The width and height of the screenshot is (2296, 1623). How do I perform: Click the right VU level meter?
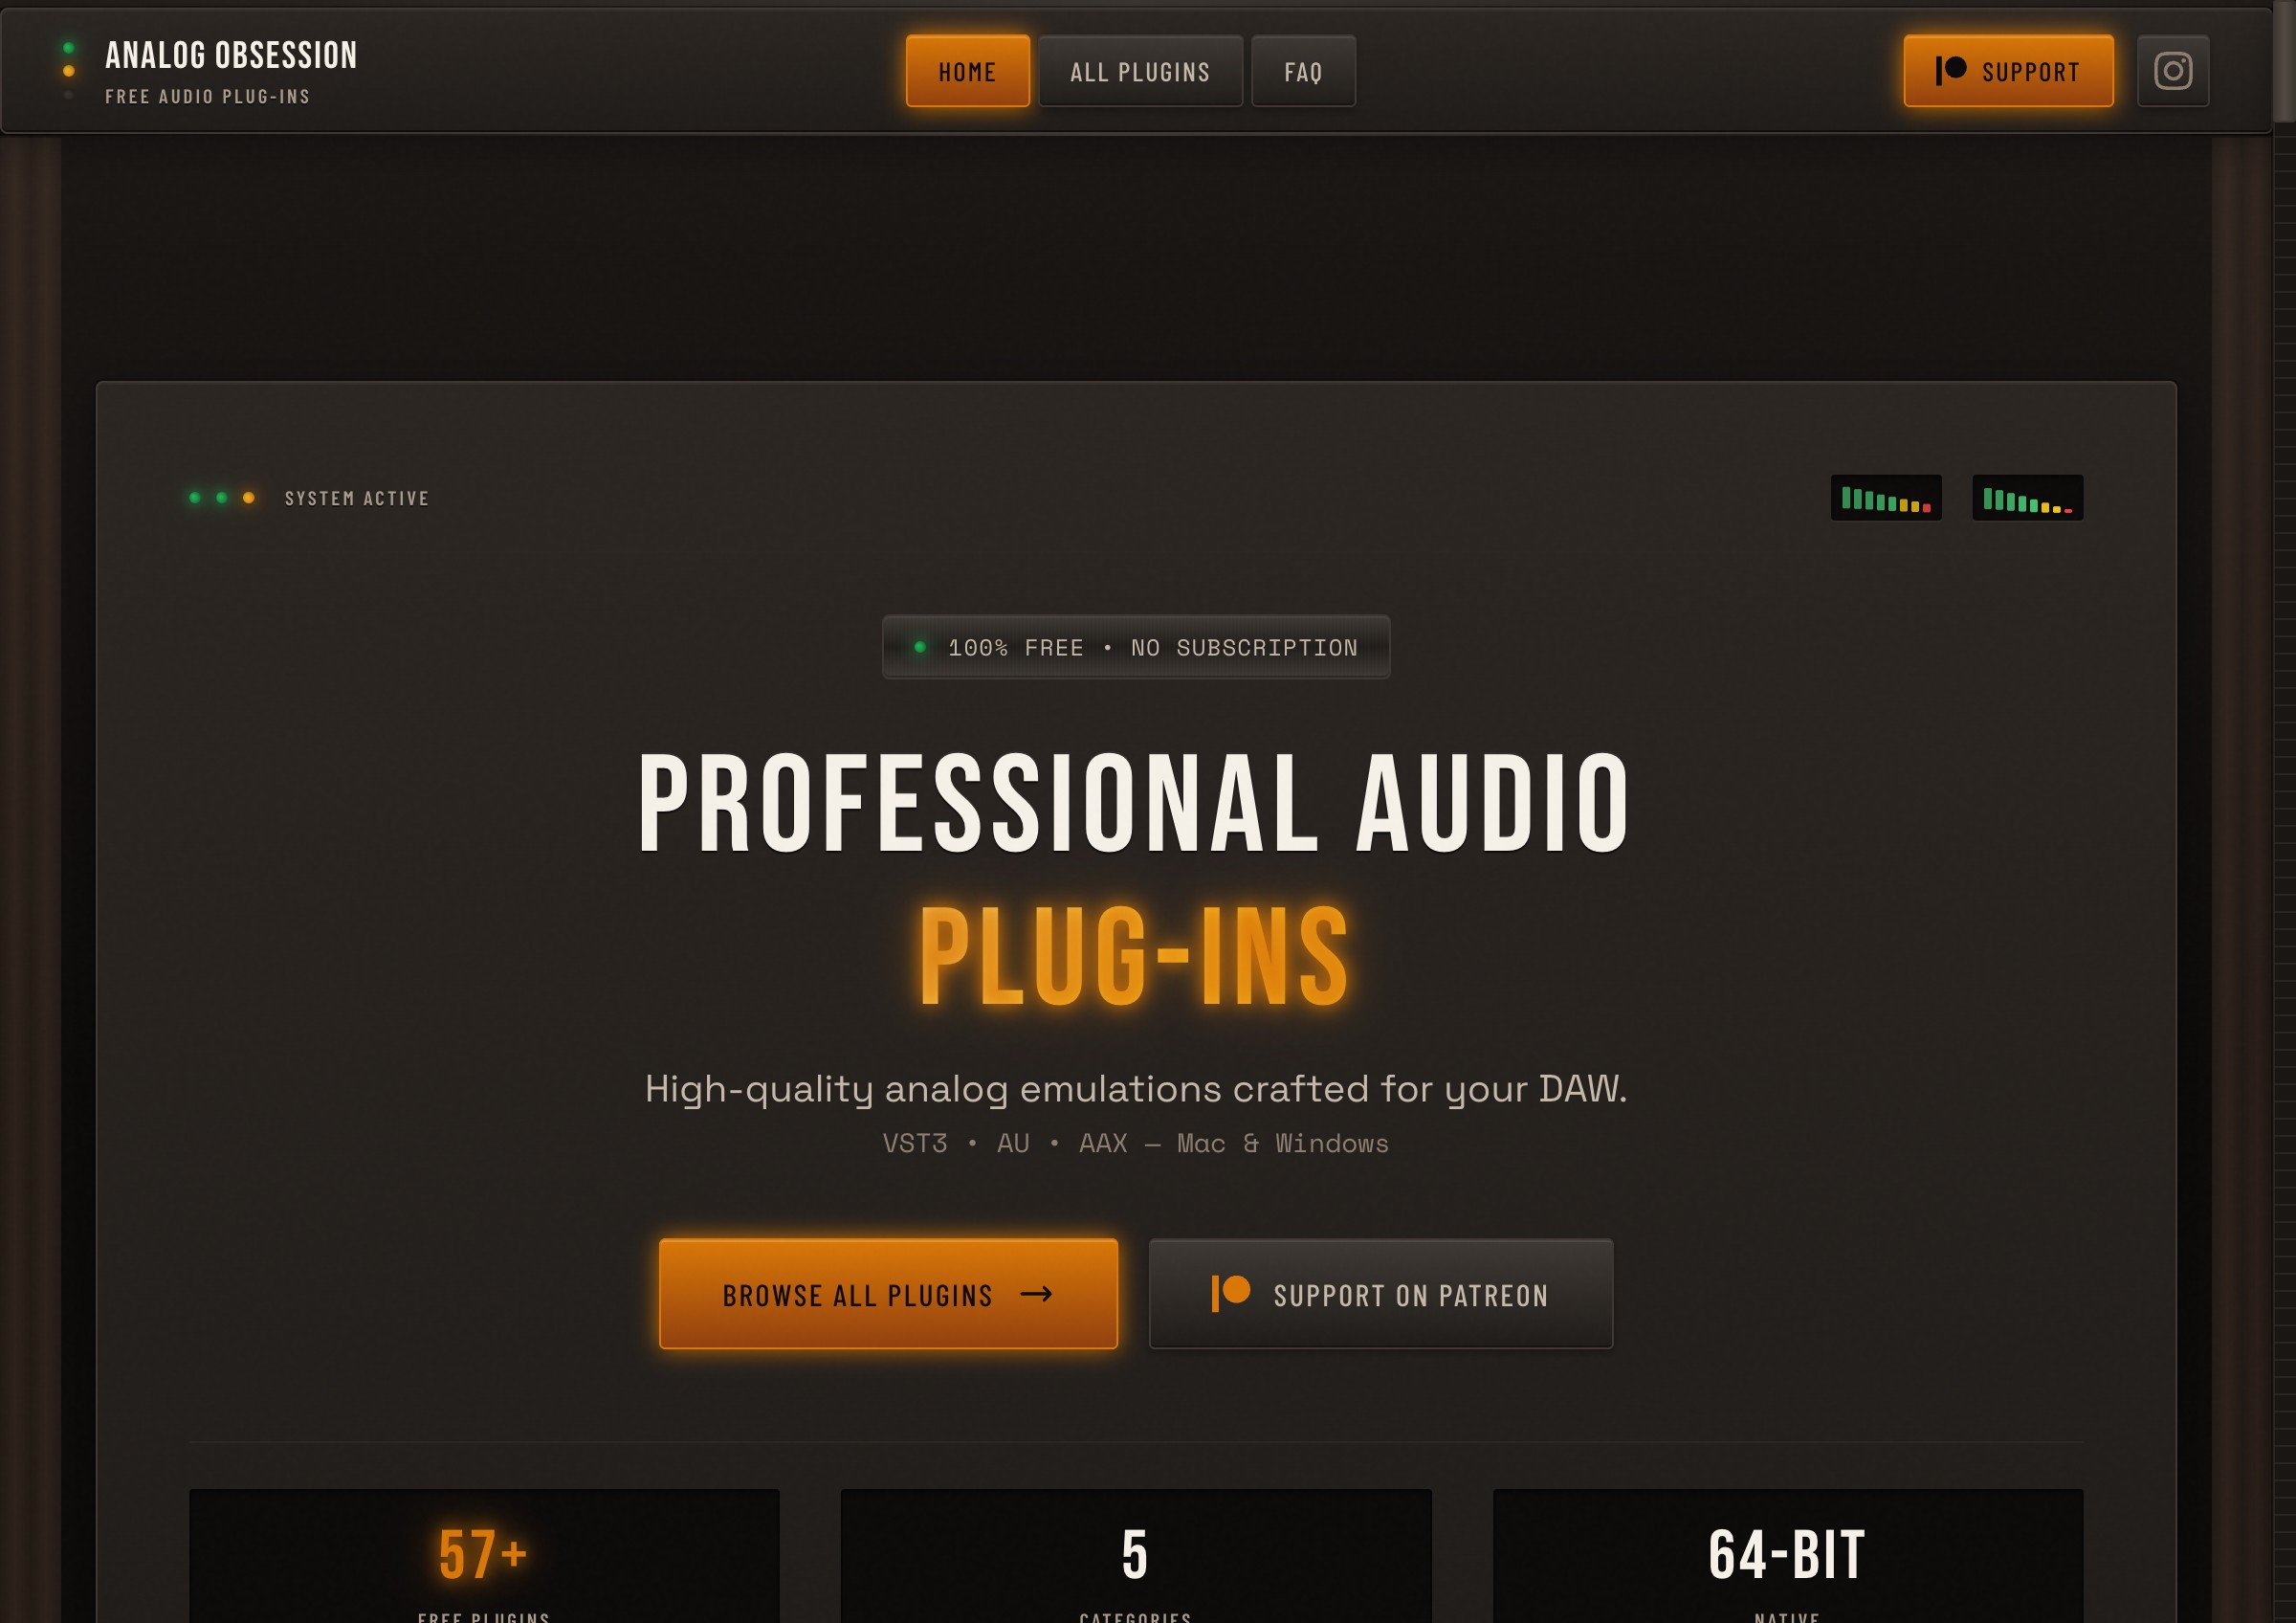pos(2026,498)
